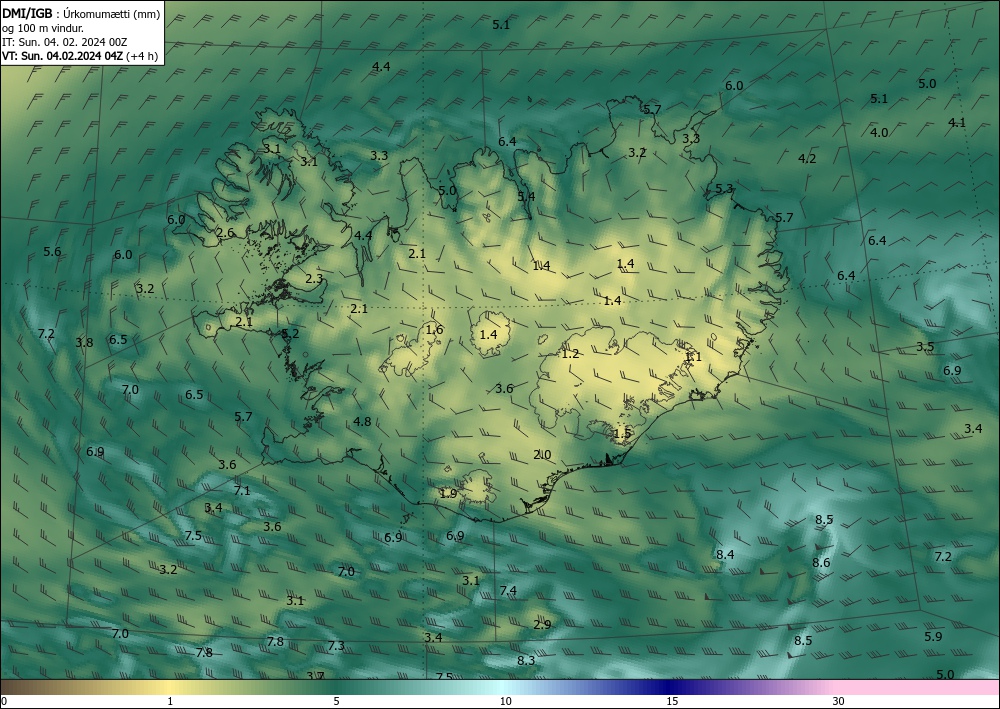Click the 15 label on the color scale
This screenshot has height=709, width=1000.
pos(672,701)
